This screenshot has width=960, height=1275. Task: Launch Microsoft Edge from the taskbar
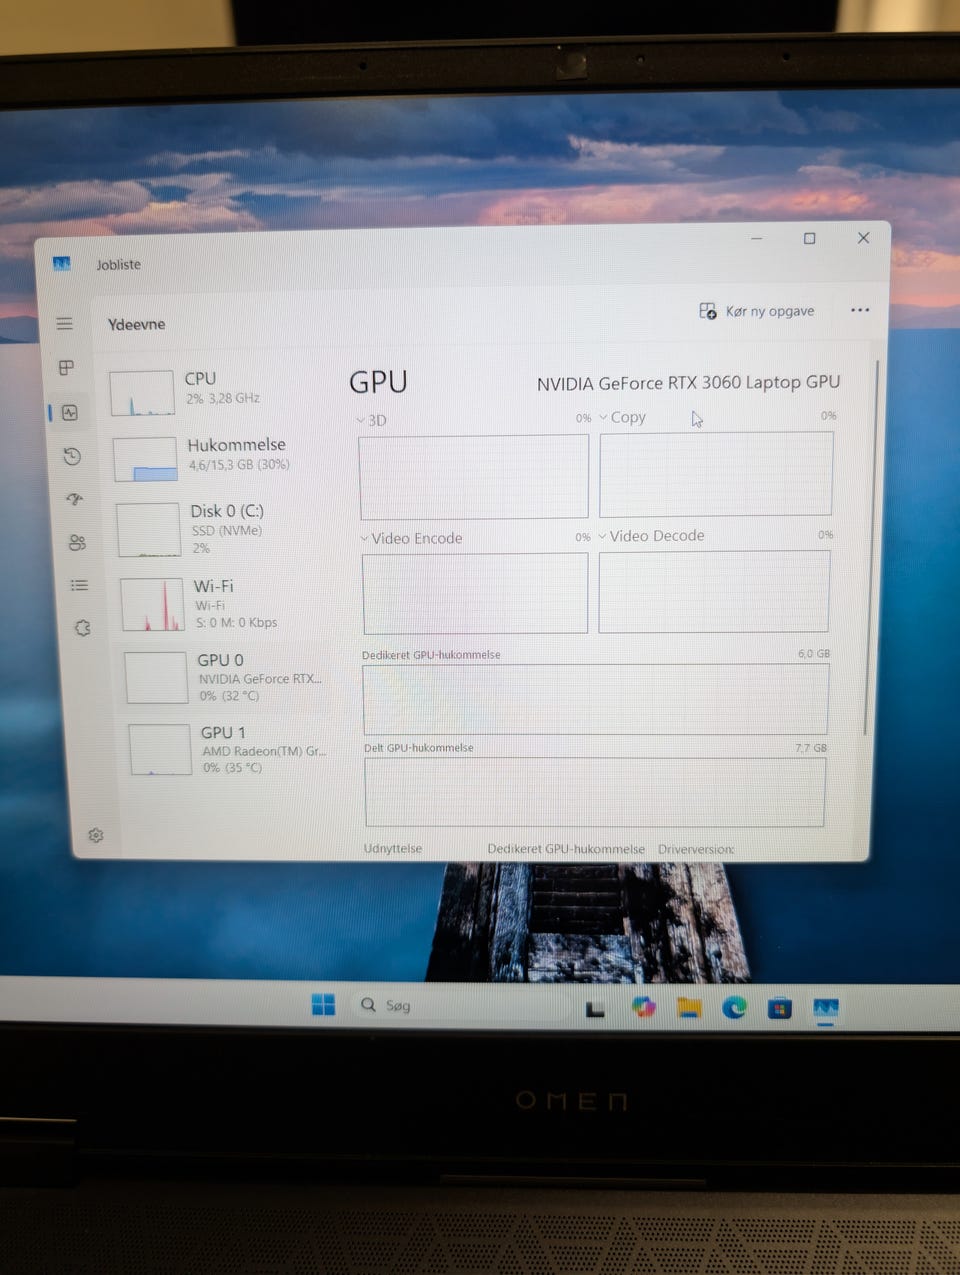pos(734,1008)
